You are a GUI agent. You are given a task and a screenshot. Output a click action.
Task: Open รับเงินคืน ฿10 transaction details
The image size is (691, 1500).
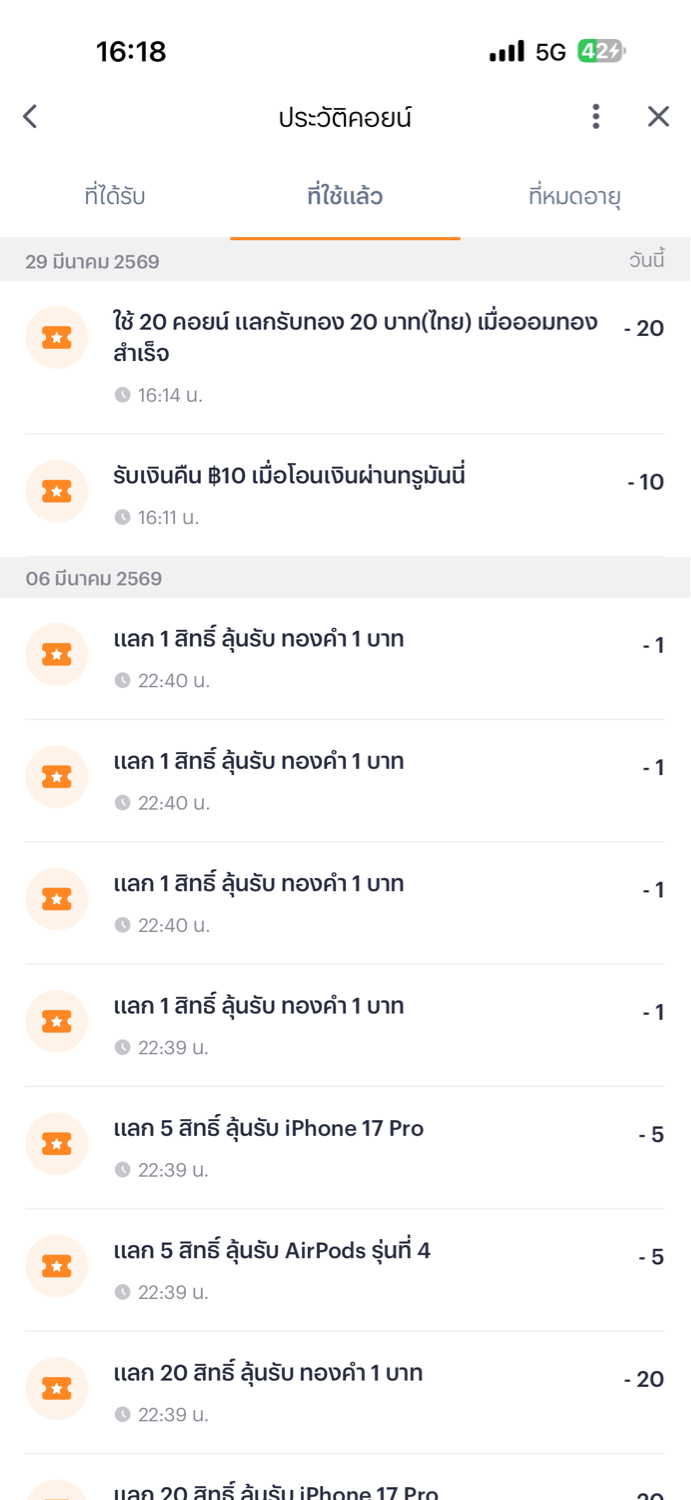289,477
